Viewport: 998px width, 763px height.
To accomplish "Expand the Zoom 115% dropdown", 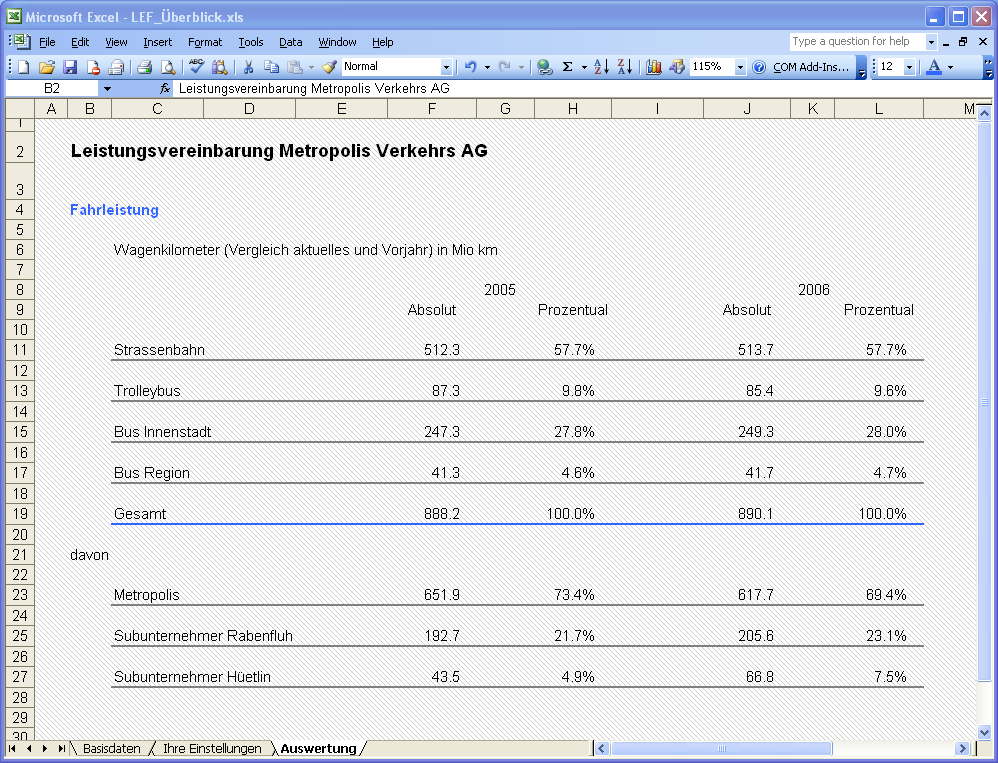I will pos(740,67).
